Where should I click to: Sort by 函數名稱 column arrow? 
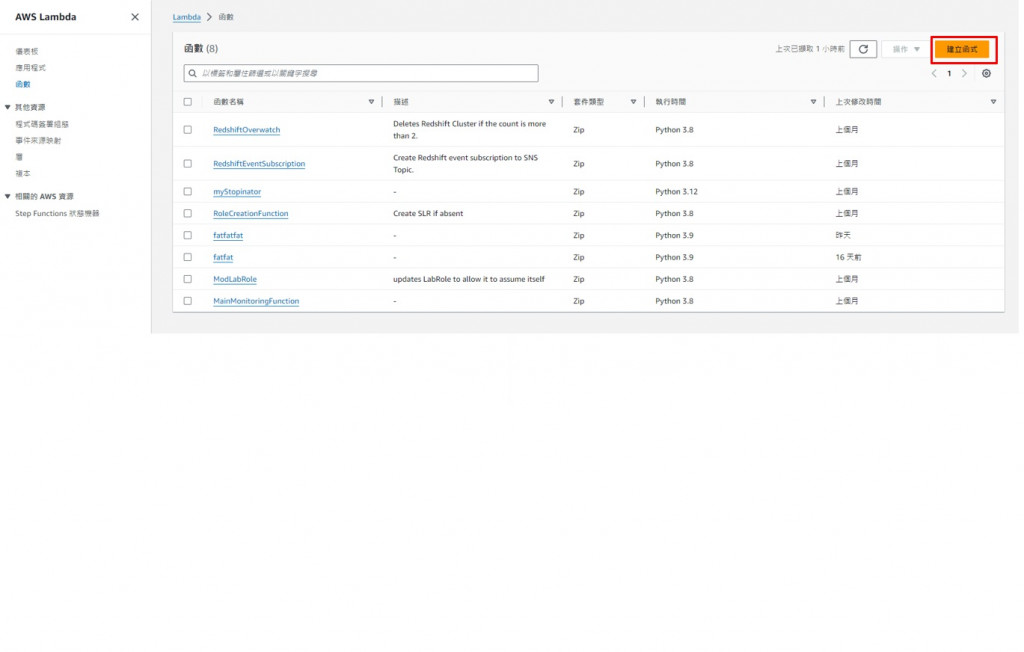[371, 102]
